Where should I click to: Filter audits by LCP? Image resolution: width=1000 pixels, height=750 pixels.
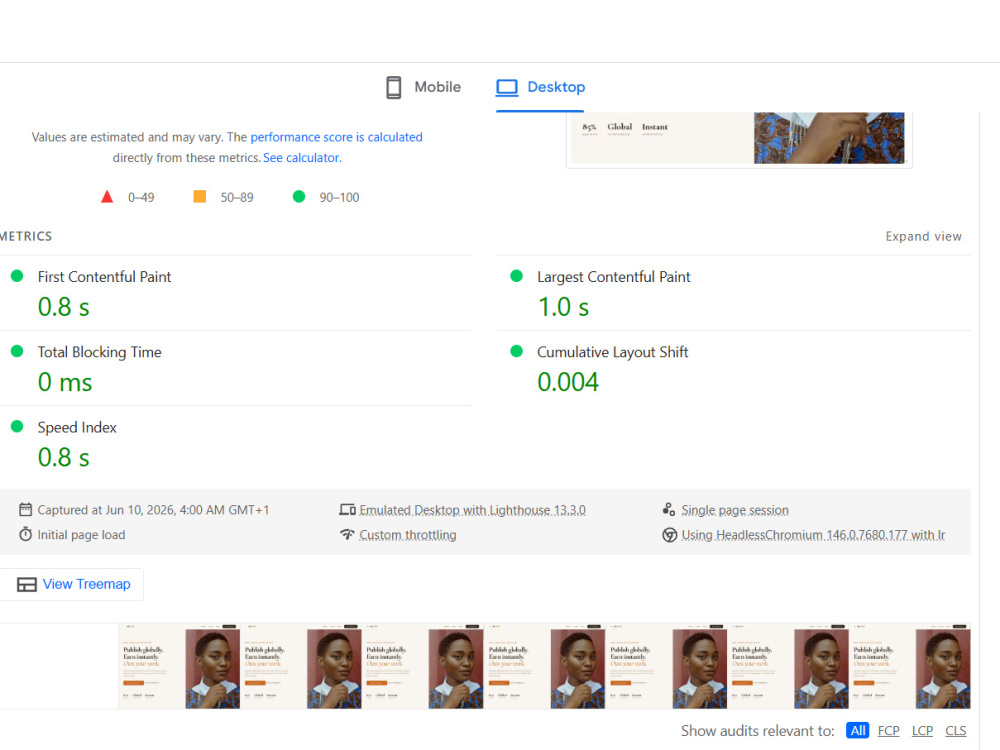(922, 730)
